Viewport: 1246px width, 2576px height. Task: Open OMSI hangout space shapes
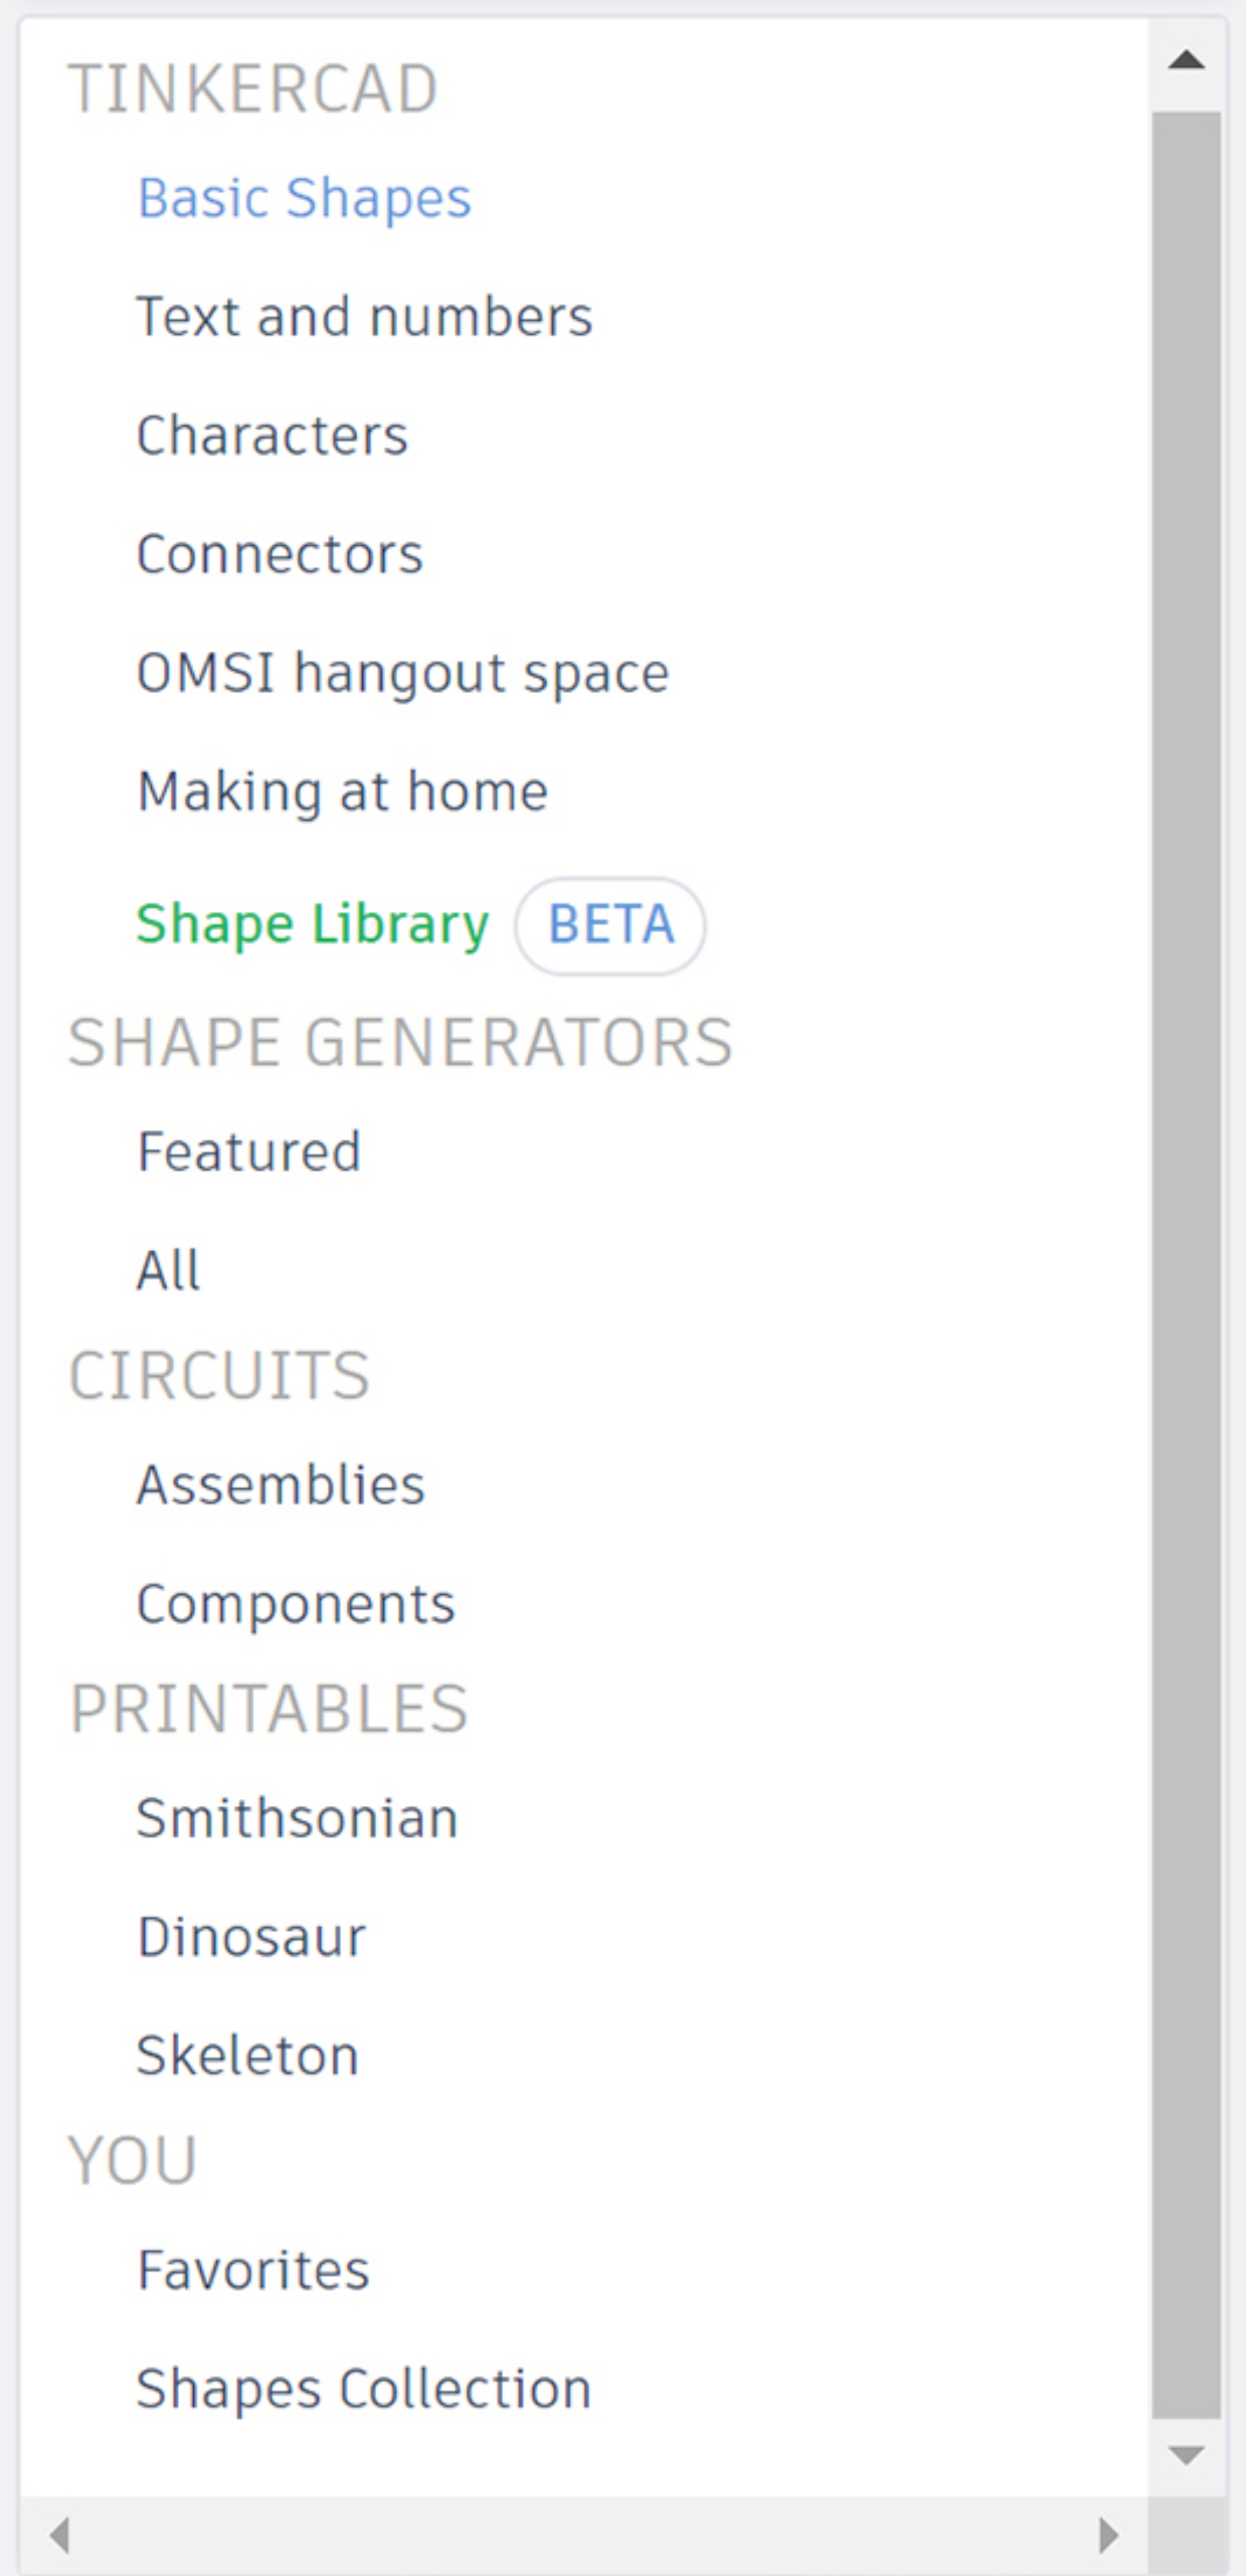click(x=402, y=673)
